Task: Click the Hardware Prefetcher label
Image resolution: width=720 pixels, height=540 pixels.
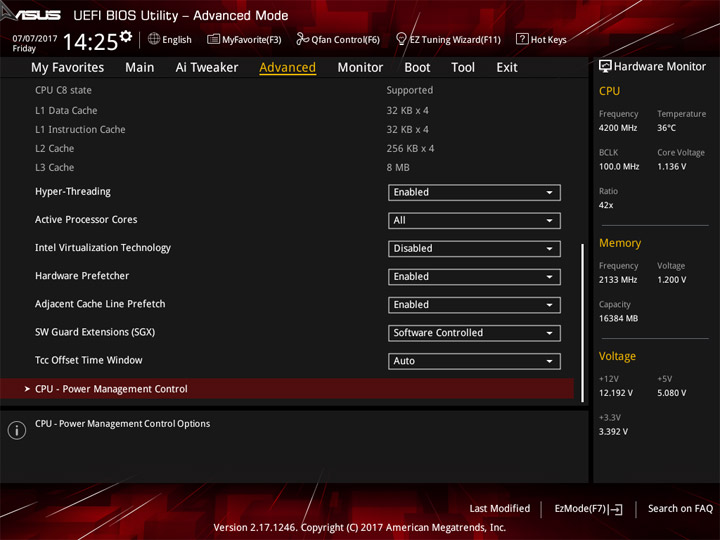Action: [82, 276]
